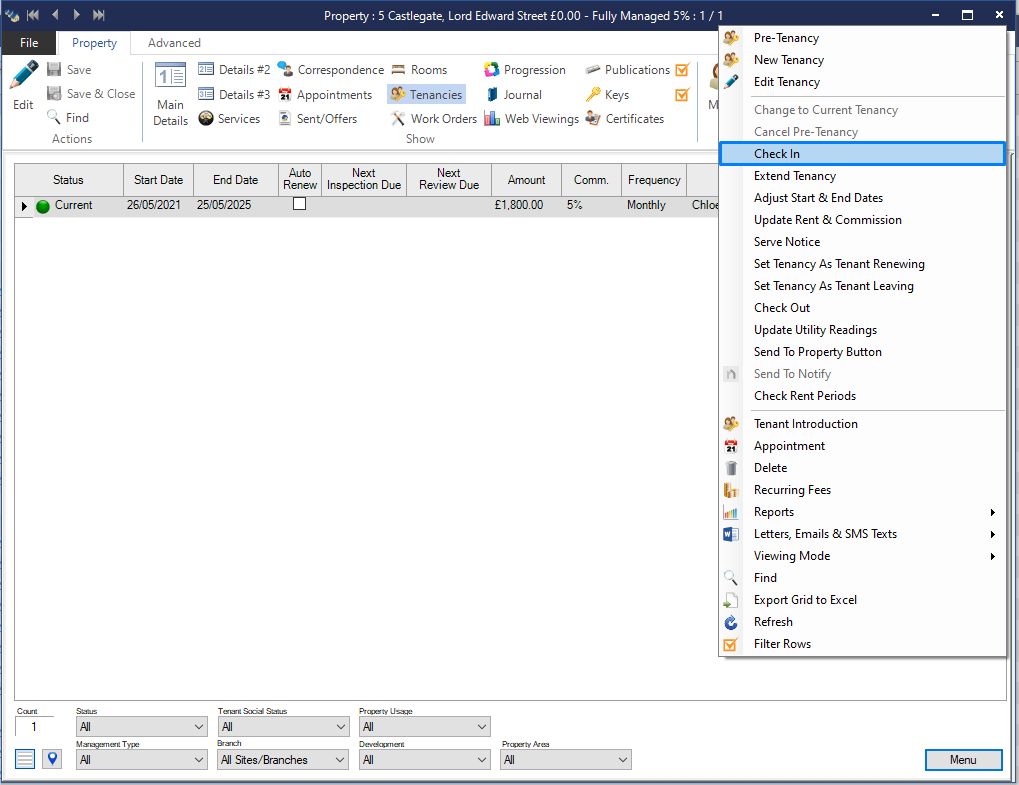Toggle orange checkbox beside Publications
This screenshot has height=785, width=1019.
point(682,70)
